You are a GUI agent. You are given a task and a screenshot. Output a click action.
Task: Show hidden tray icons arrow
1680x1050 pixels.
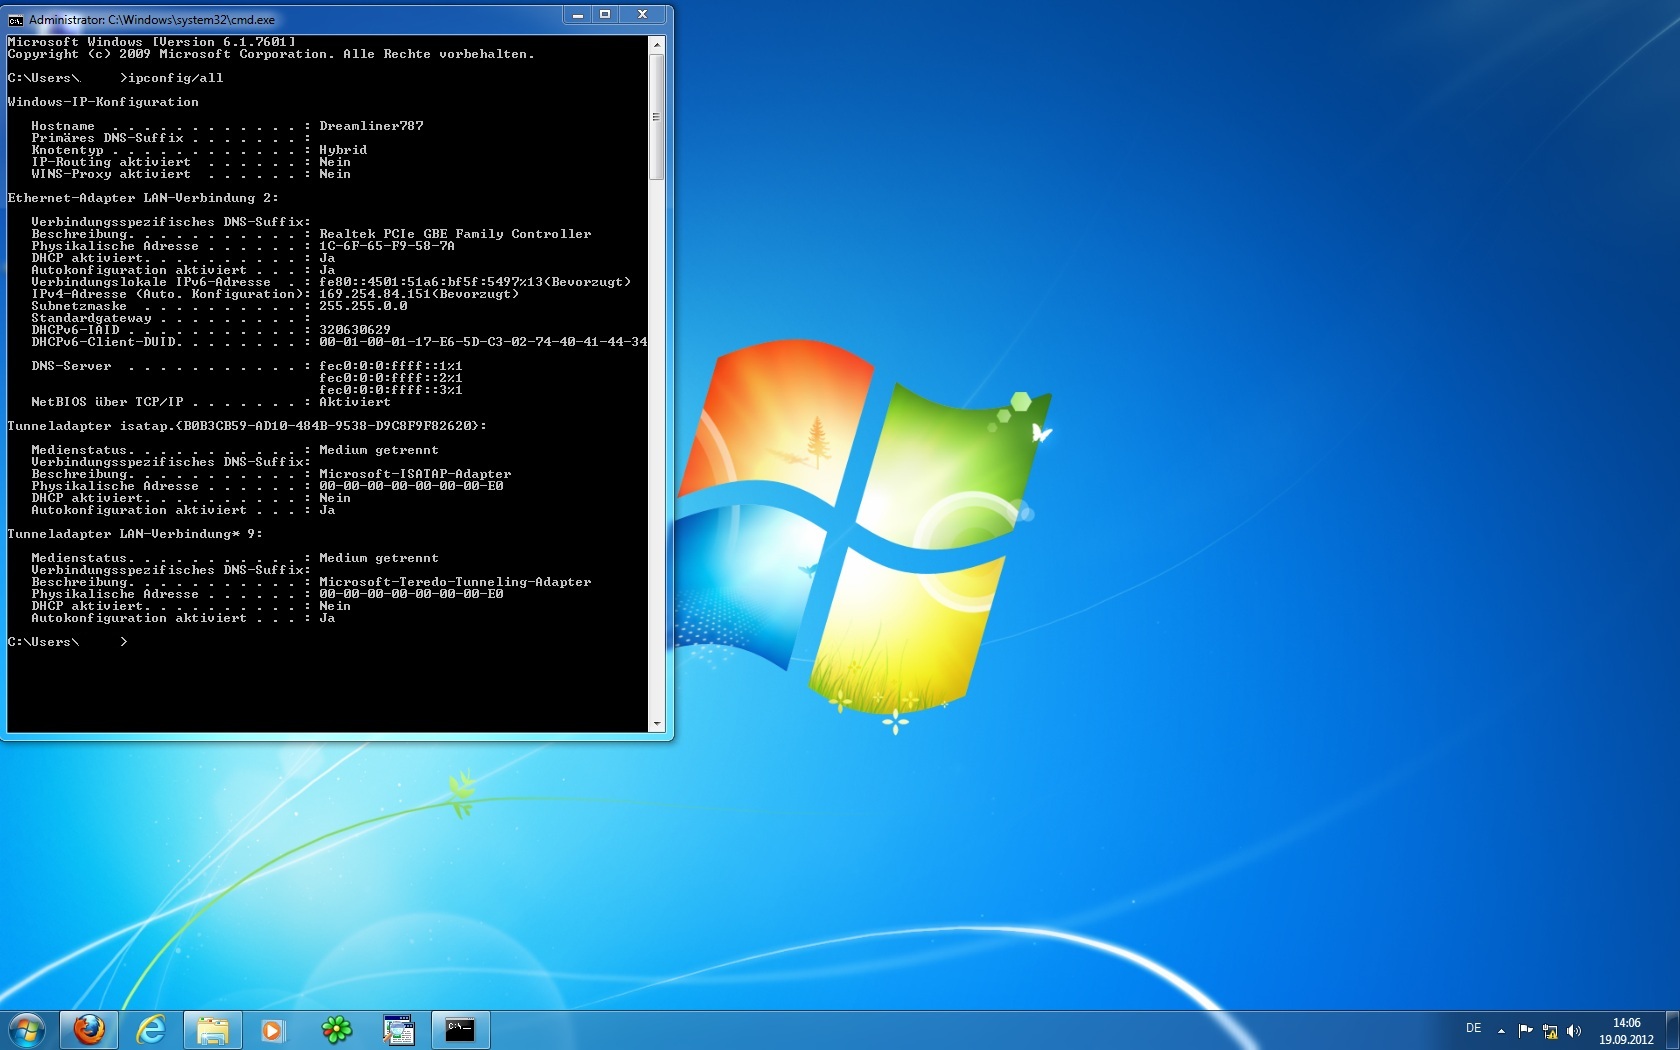1501,1030
